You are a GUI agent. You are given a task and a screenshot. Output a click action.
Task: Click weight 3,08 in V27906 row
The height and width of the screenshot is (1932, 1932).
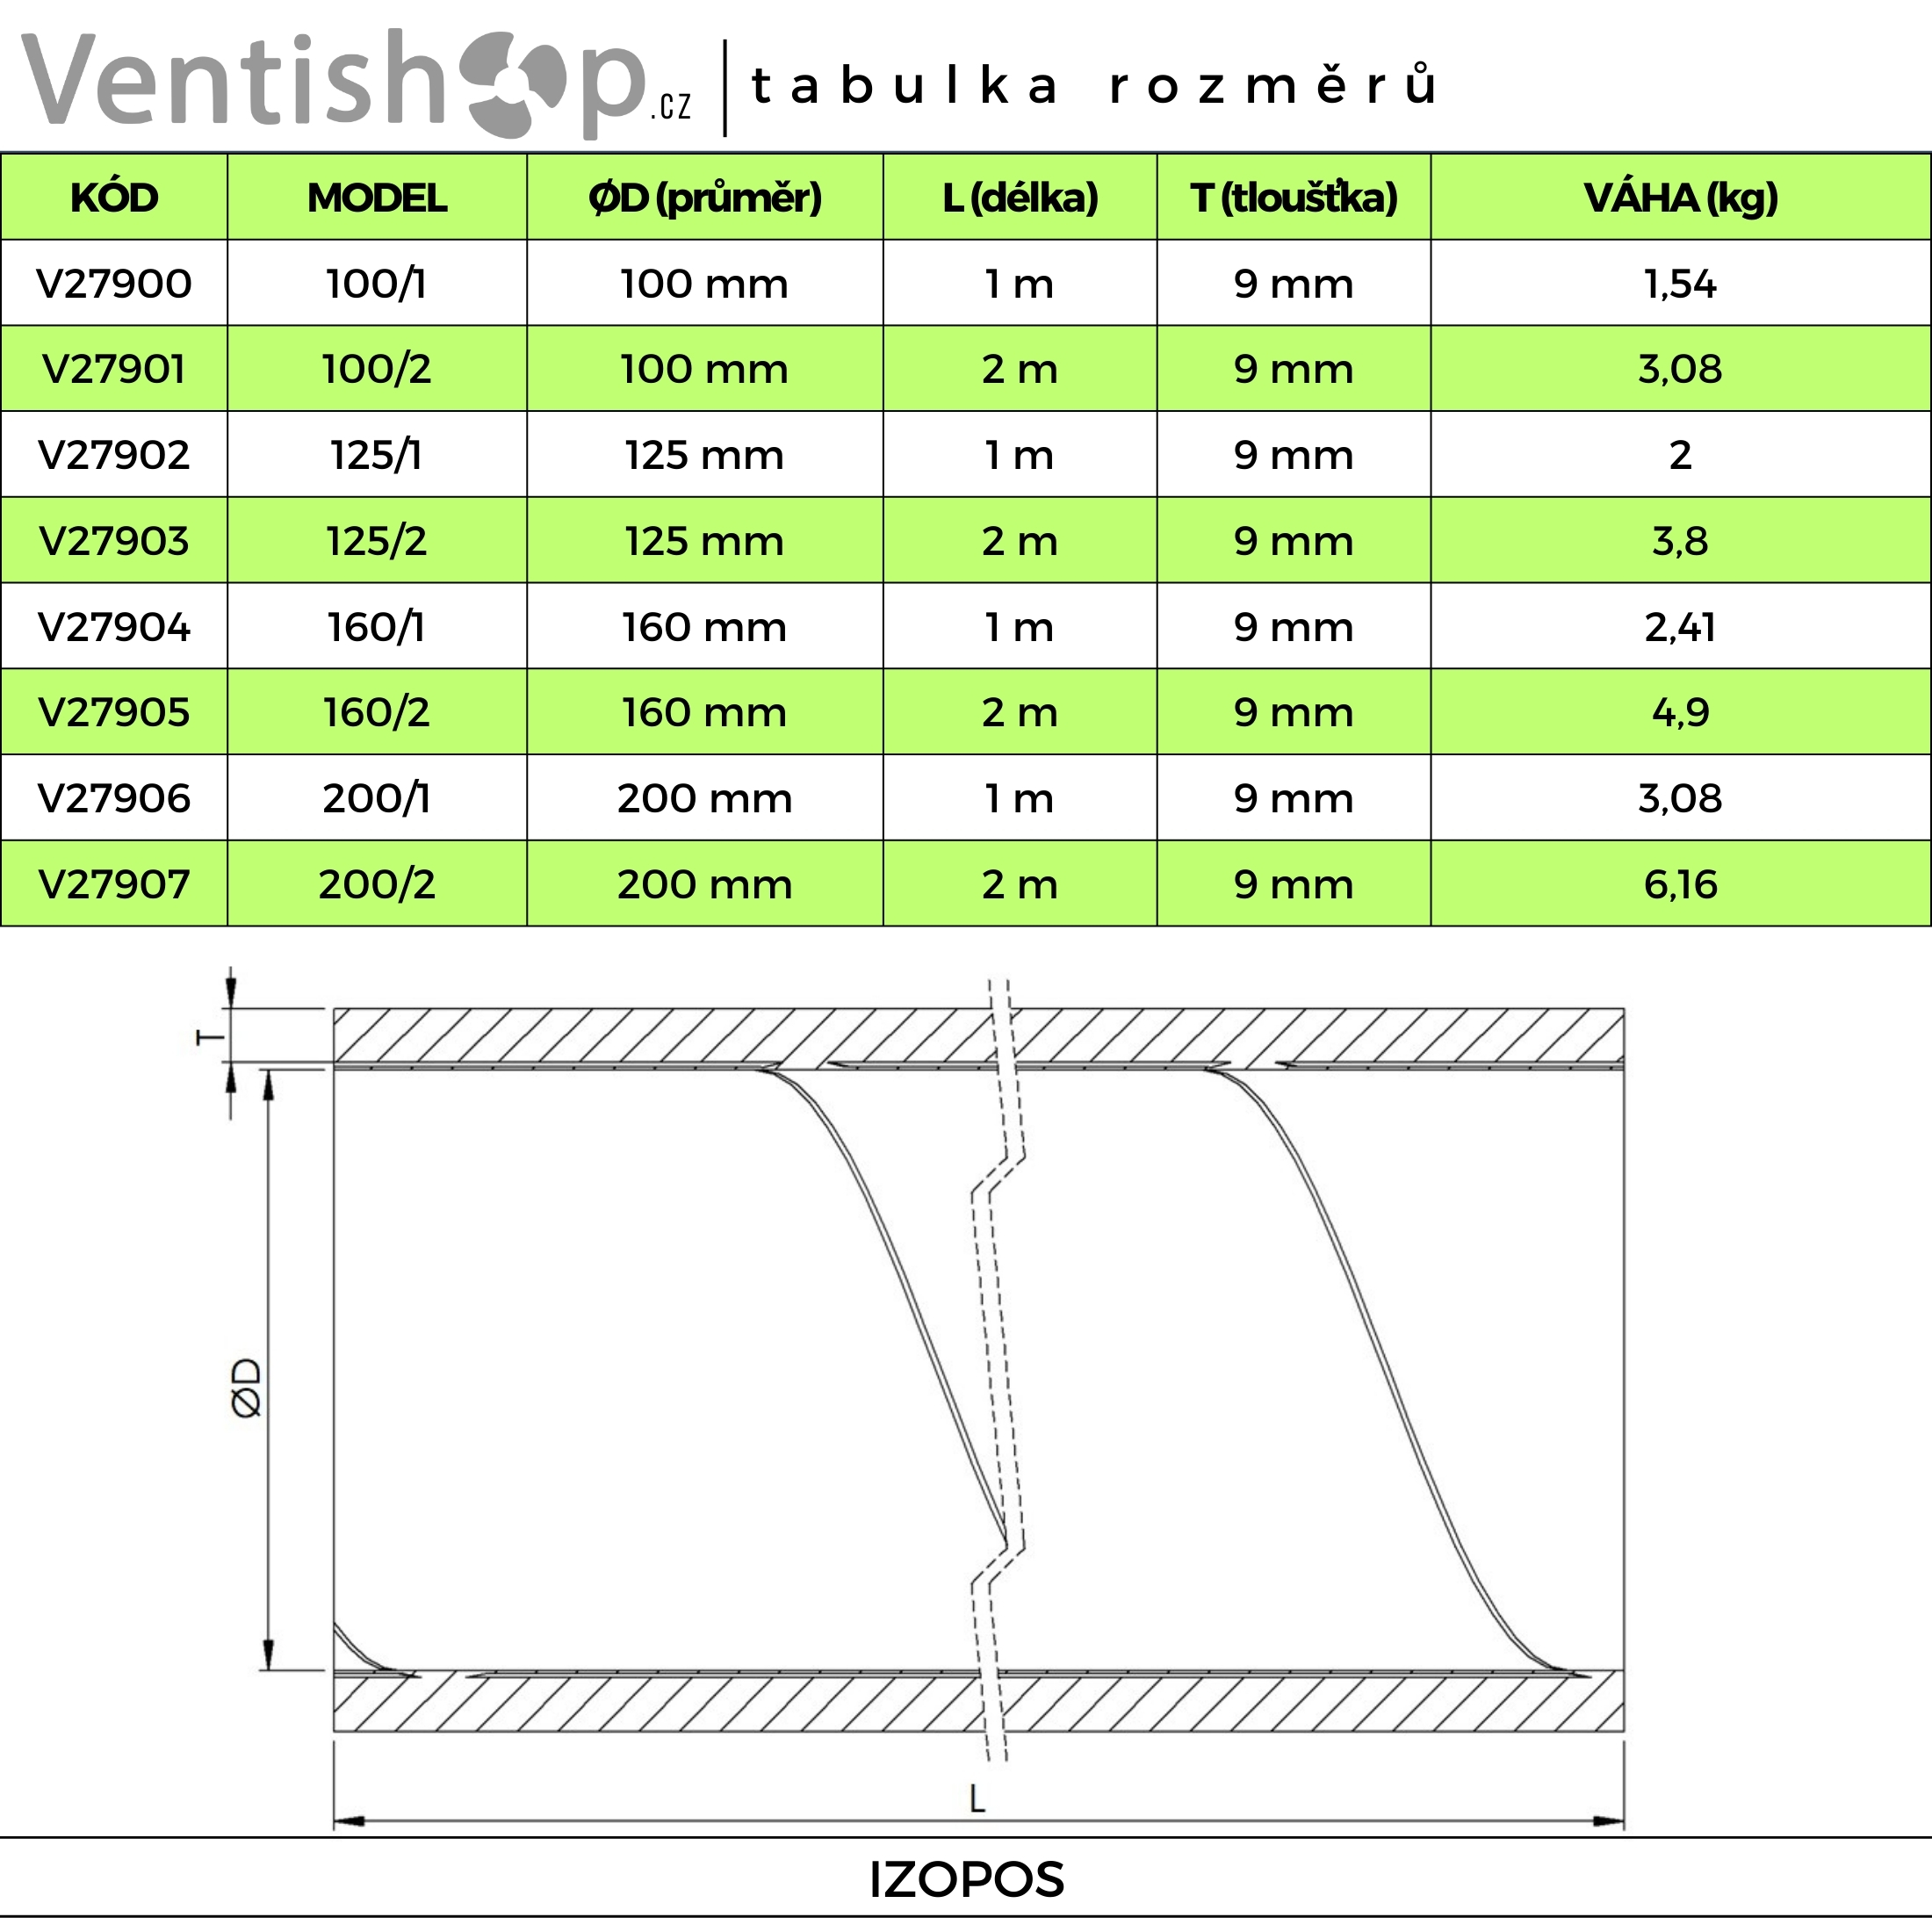[x=1681, y=798]
